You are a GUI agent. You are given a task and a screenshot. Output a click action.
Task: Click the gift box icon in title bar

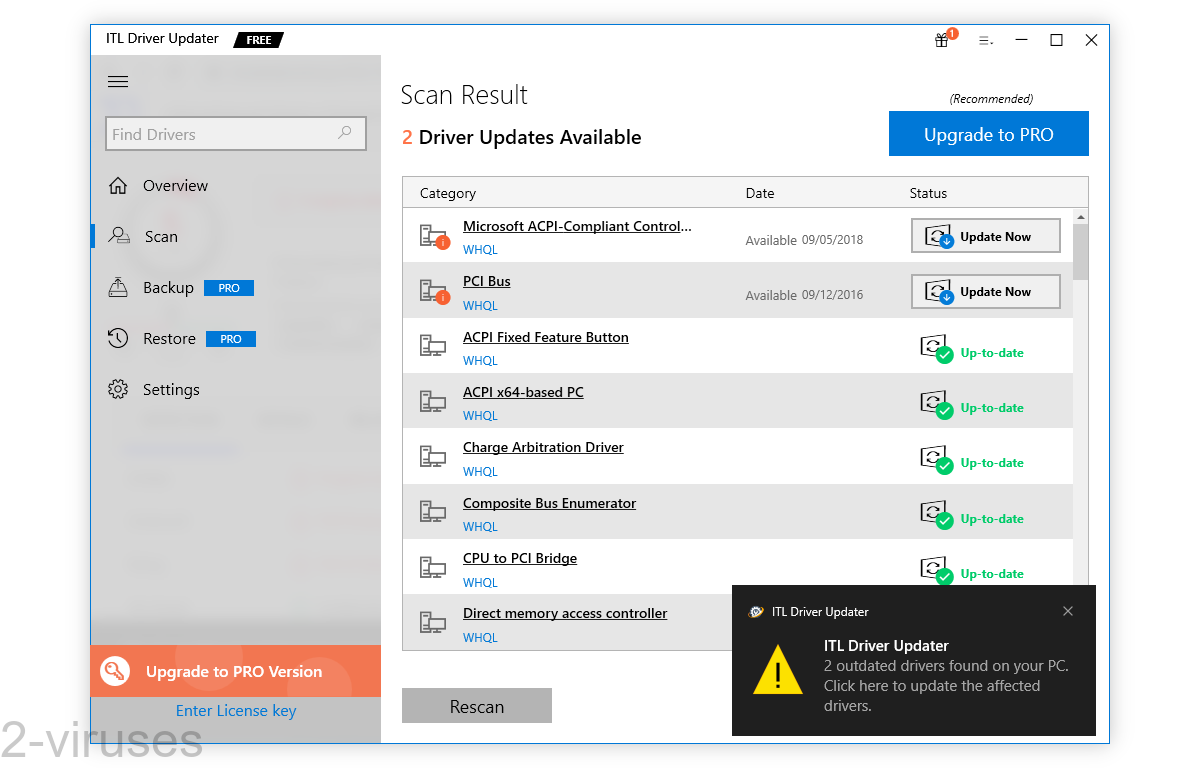941,40
